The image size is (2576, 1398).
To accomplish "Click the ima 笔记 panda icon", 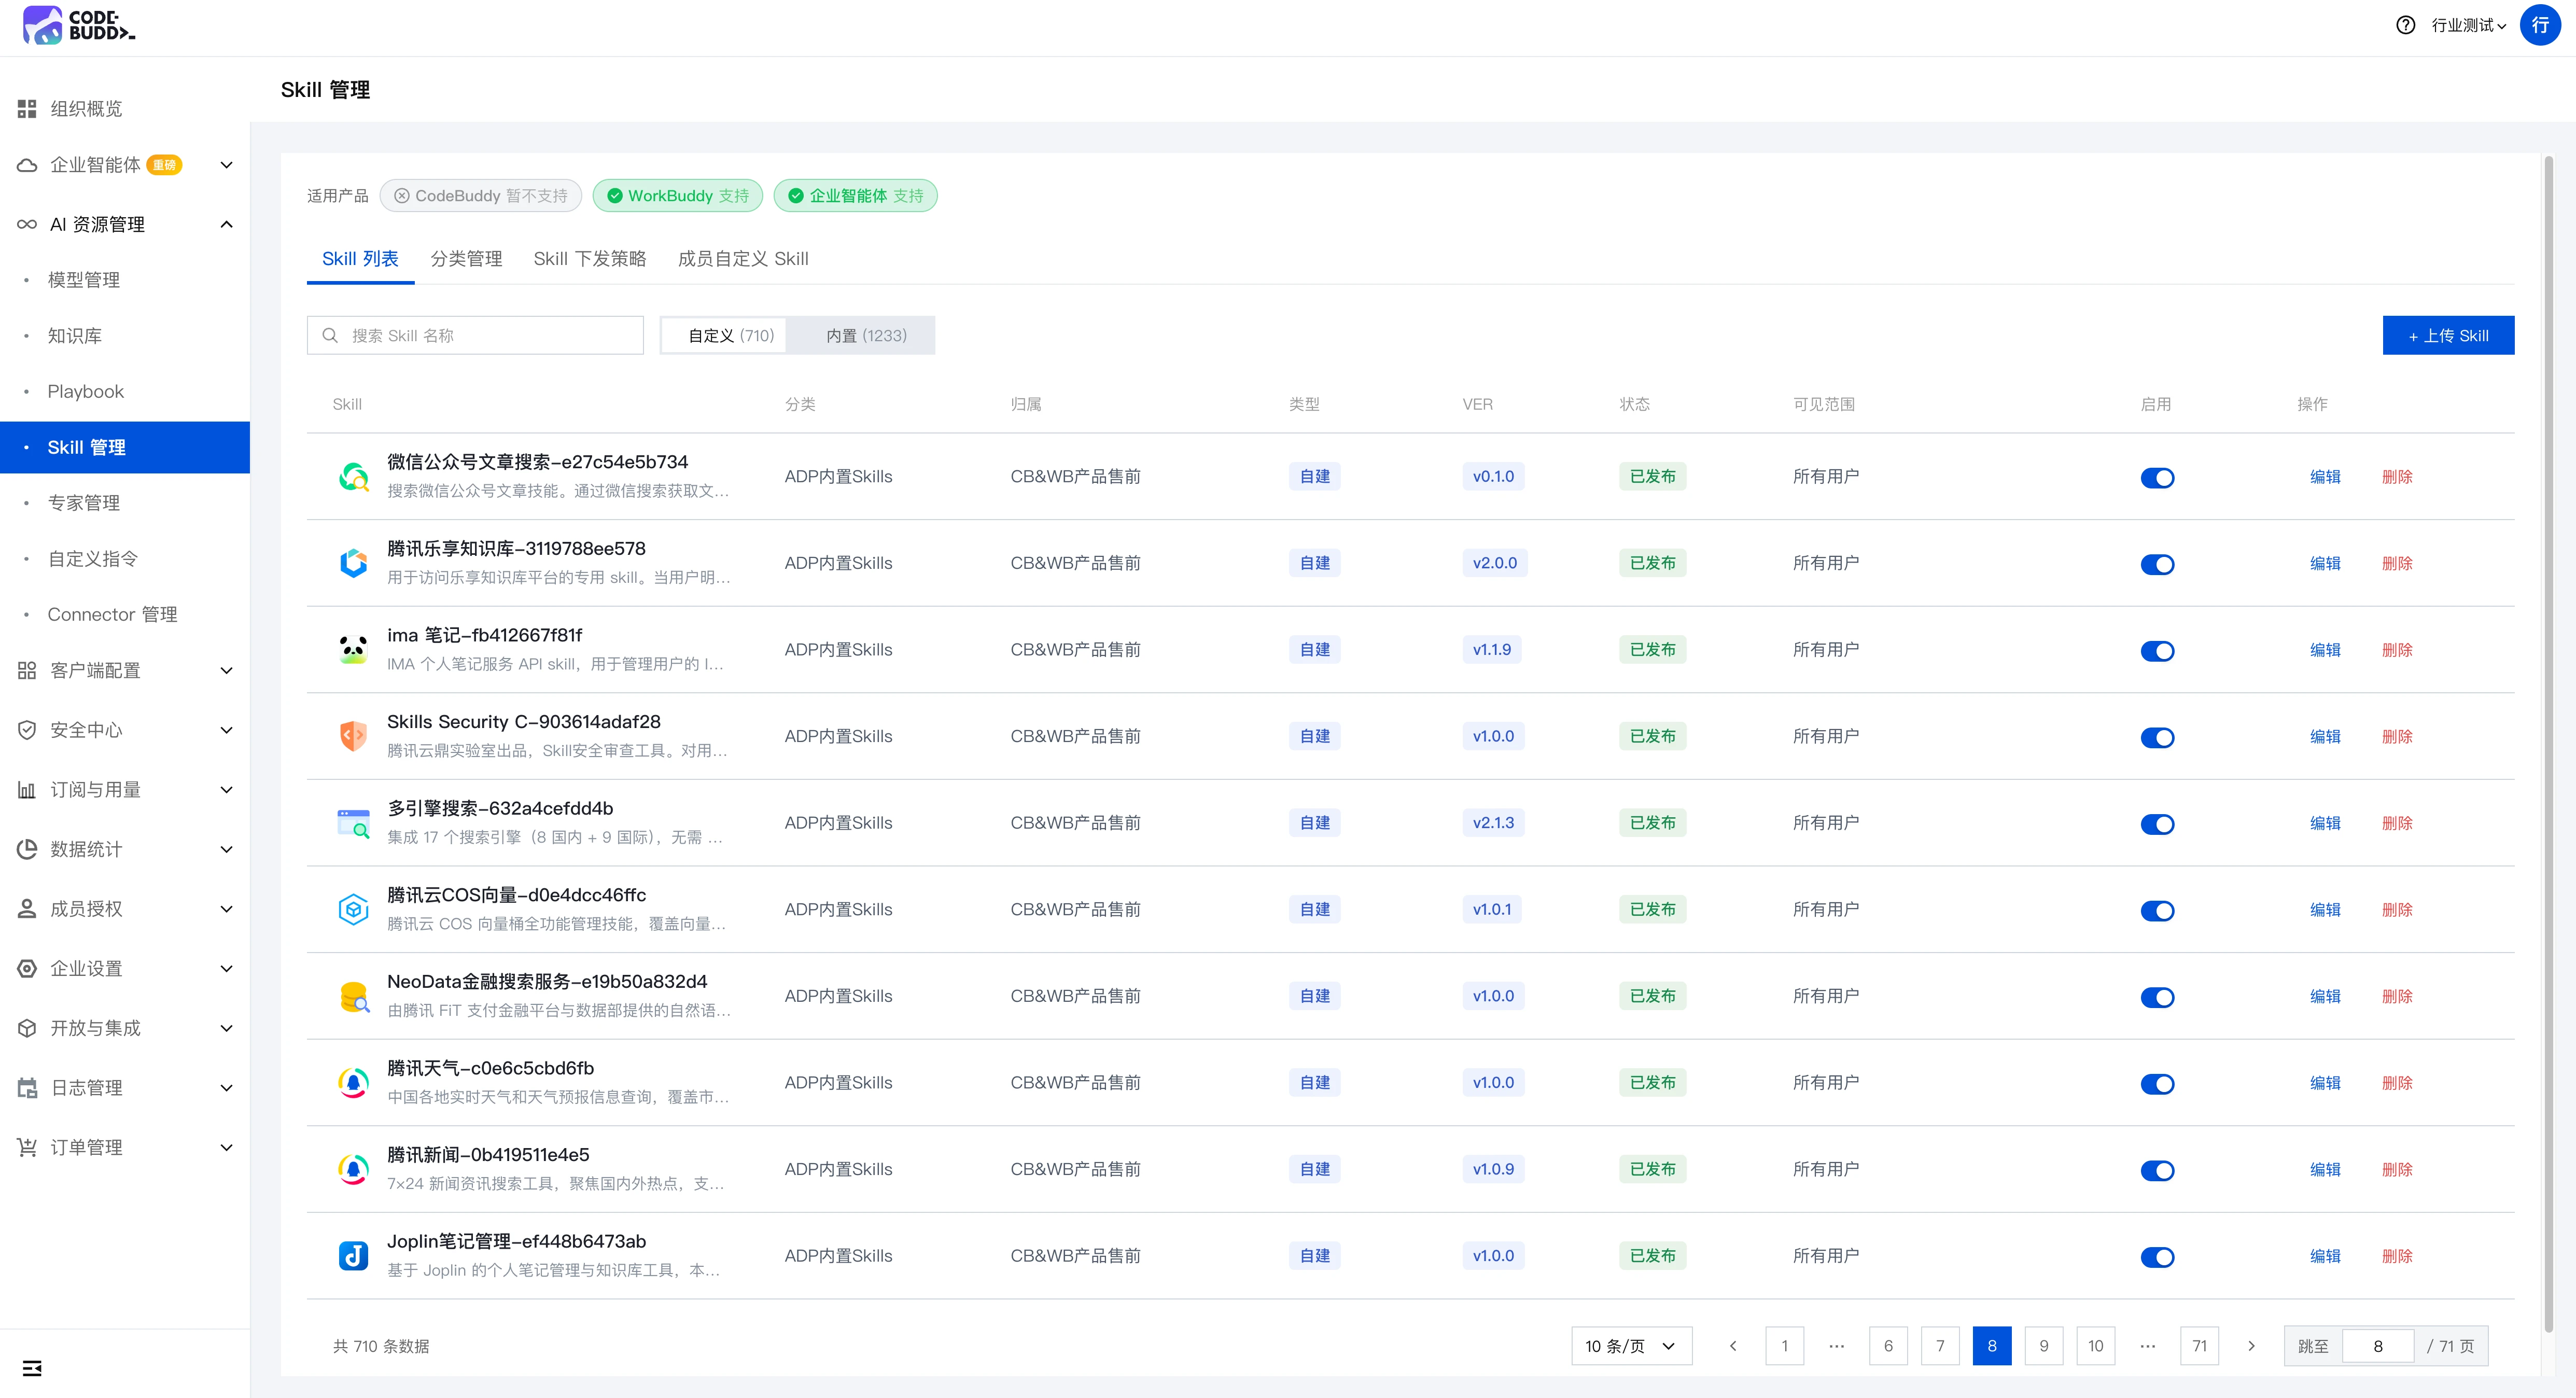I will [353, 650].
